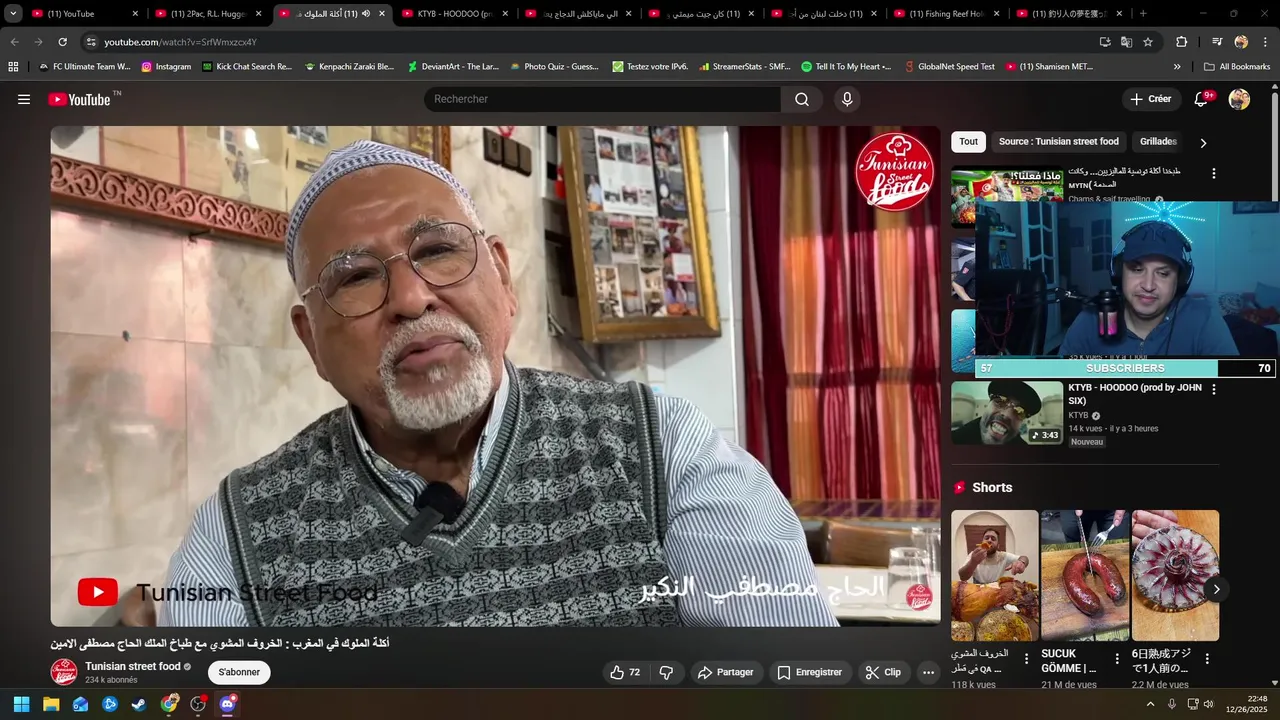
Task: Click the Clip button
Action: (x=883, y=672)
